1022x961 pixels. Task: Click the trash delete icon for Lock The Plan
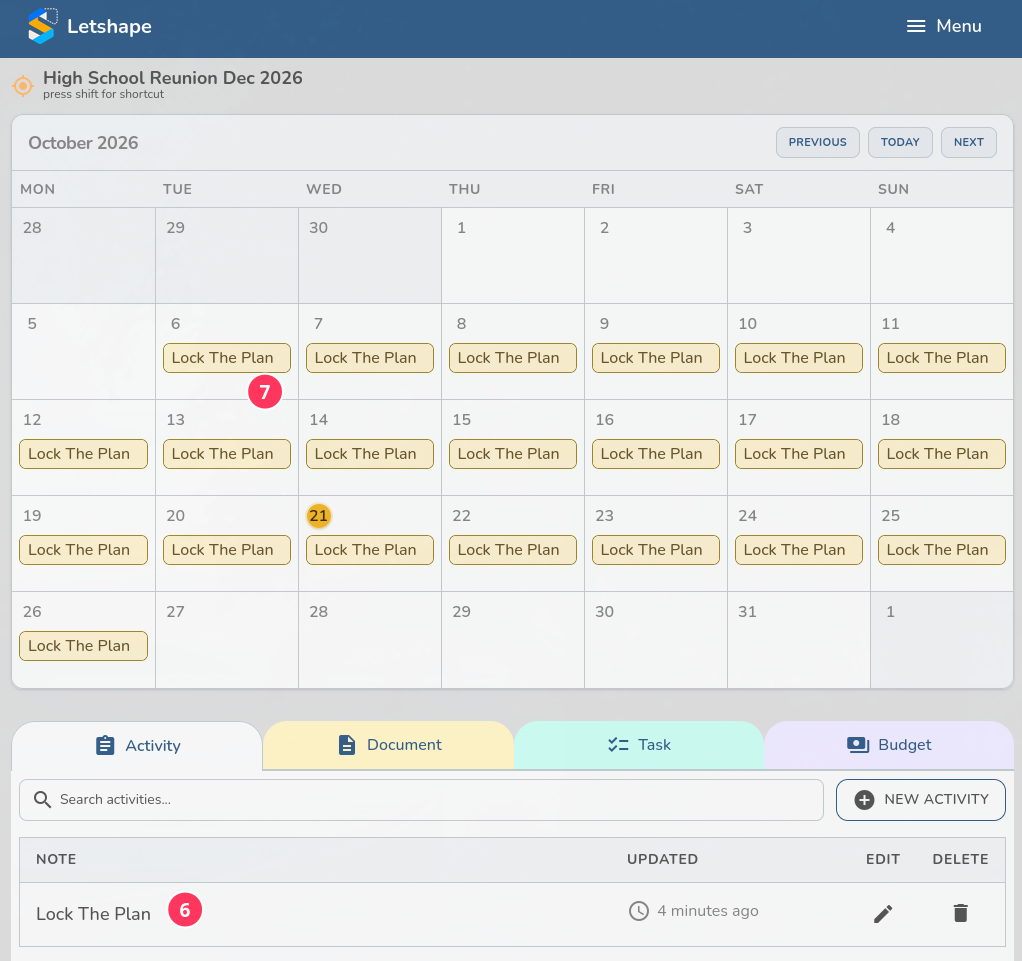[960, 913]
